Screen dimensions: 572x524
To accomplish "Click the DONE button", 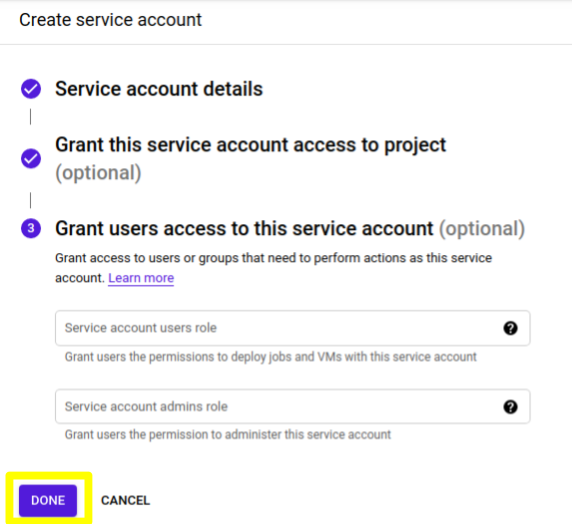I will 48,500.
